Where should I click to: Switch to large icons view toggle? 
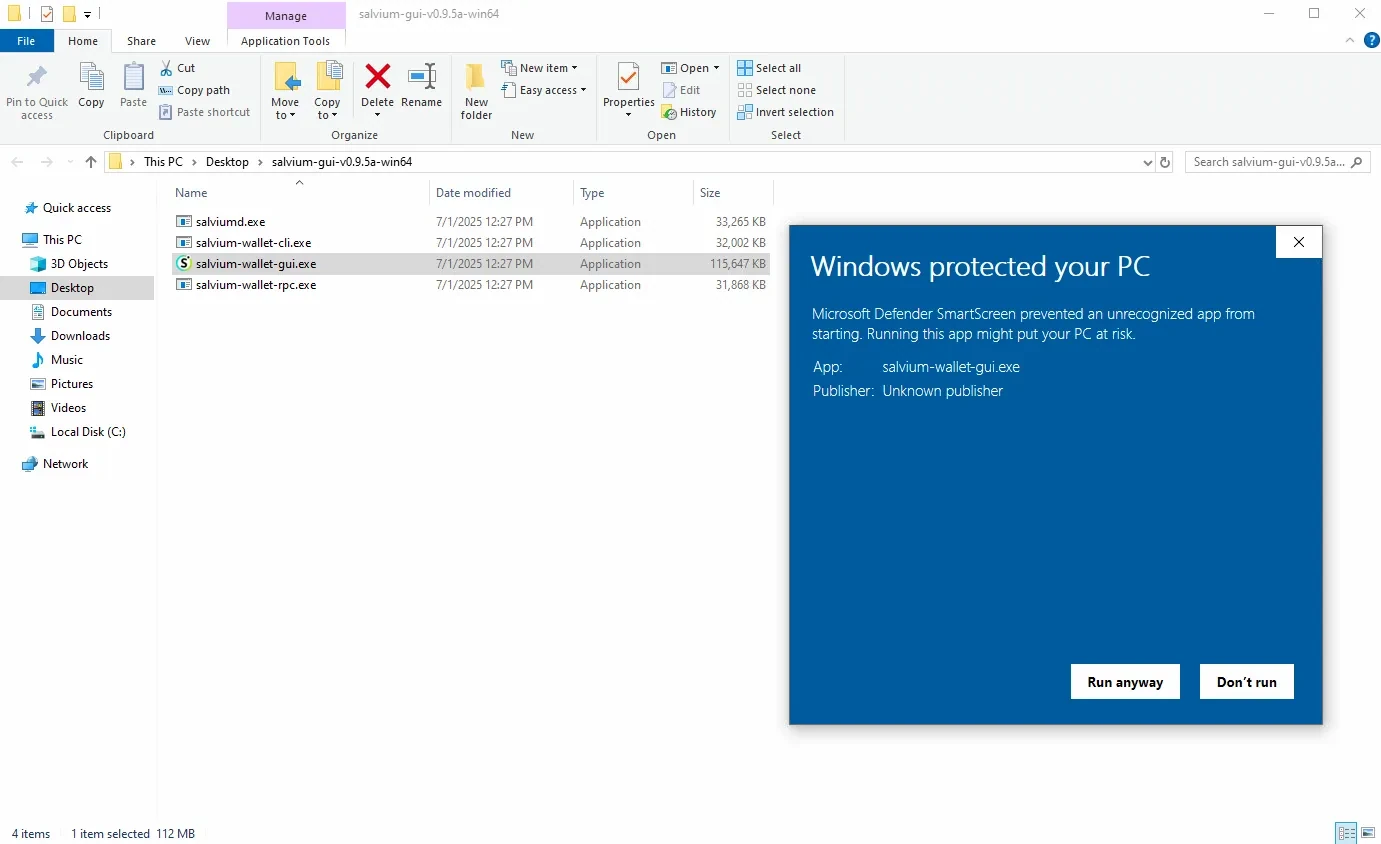(1368, 833)
